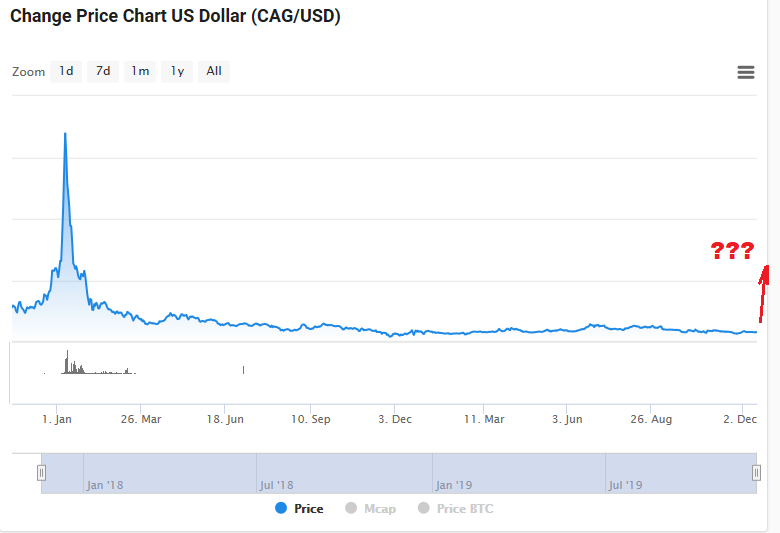Enable the Mcap series in legend
This screenshot has height=533, width=780.
[370, 509]
